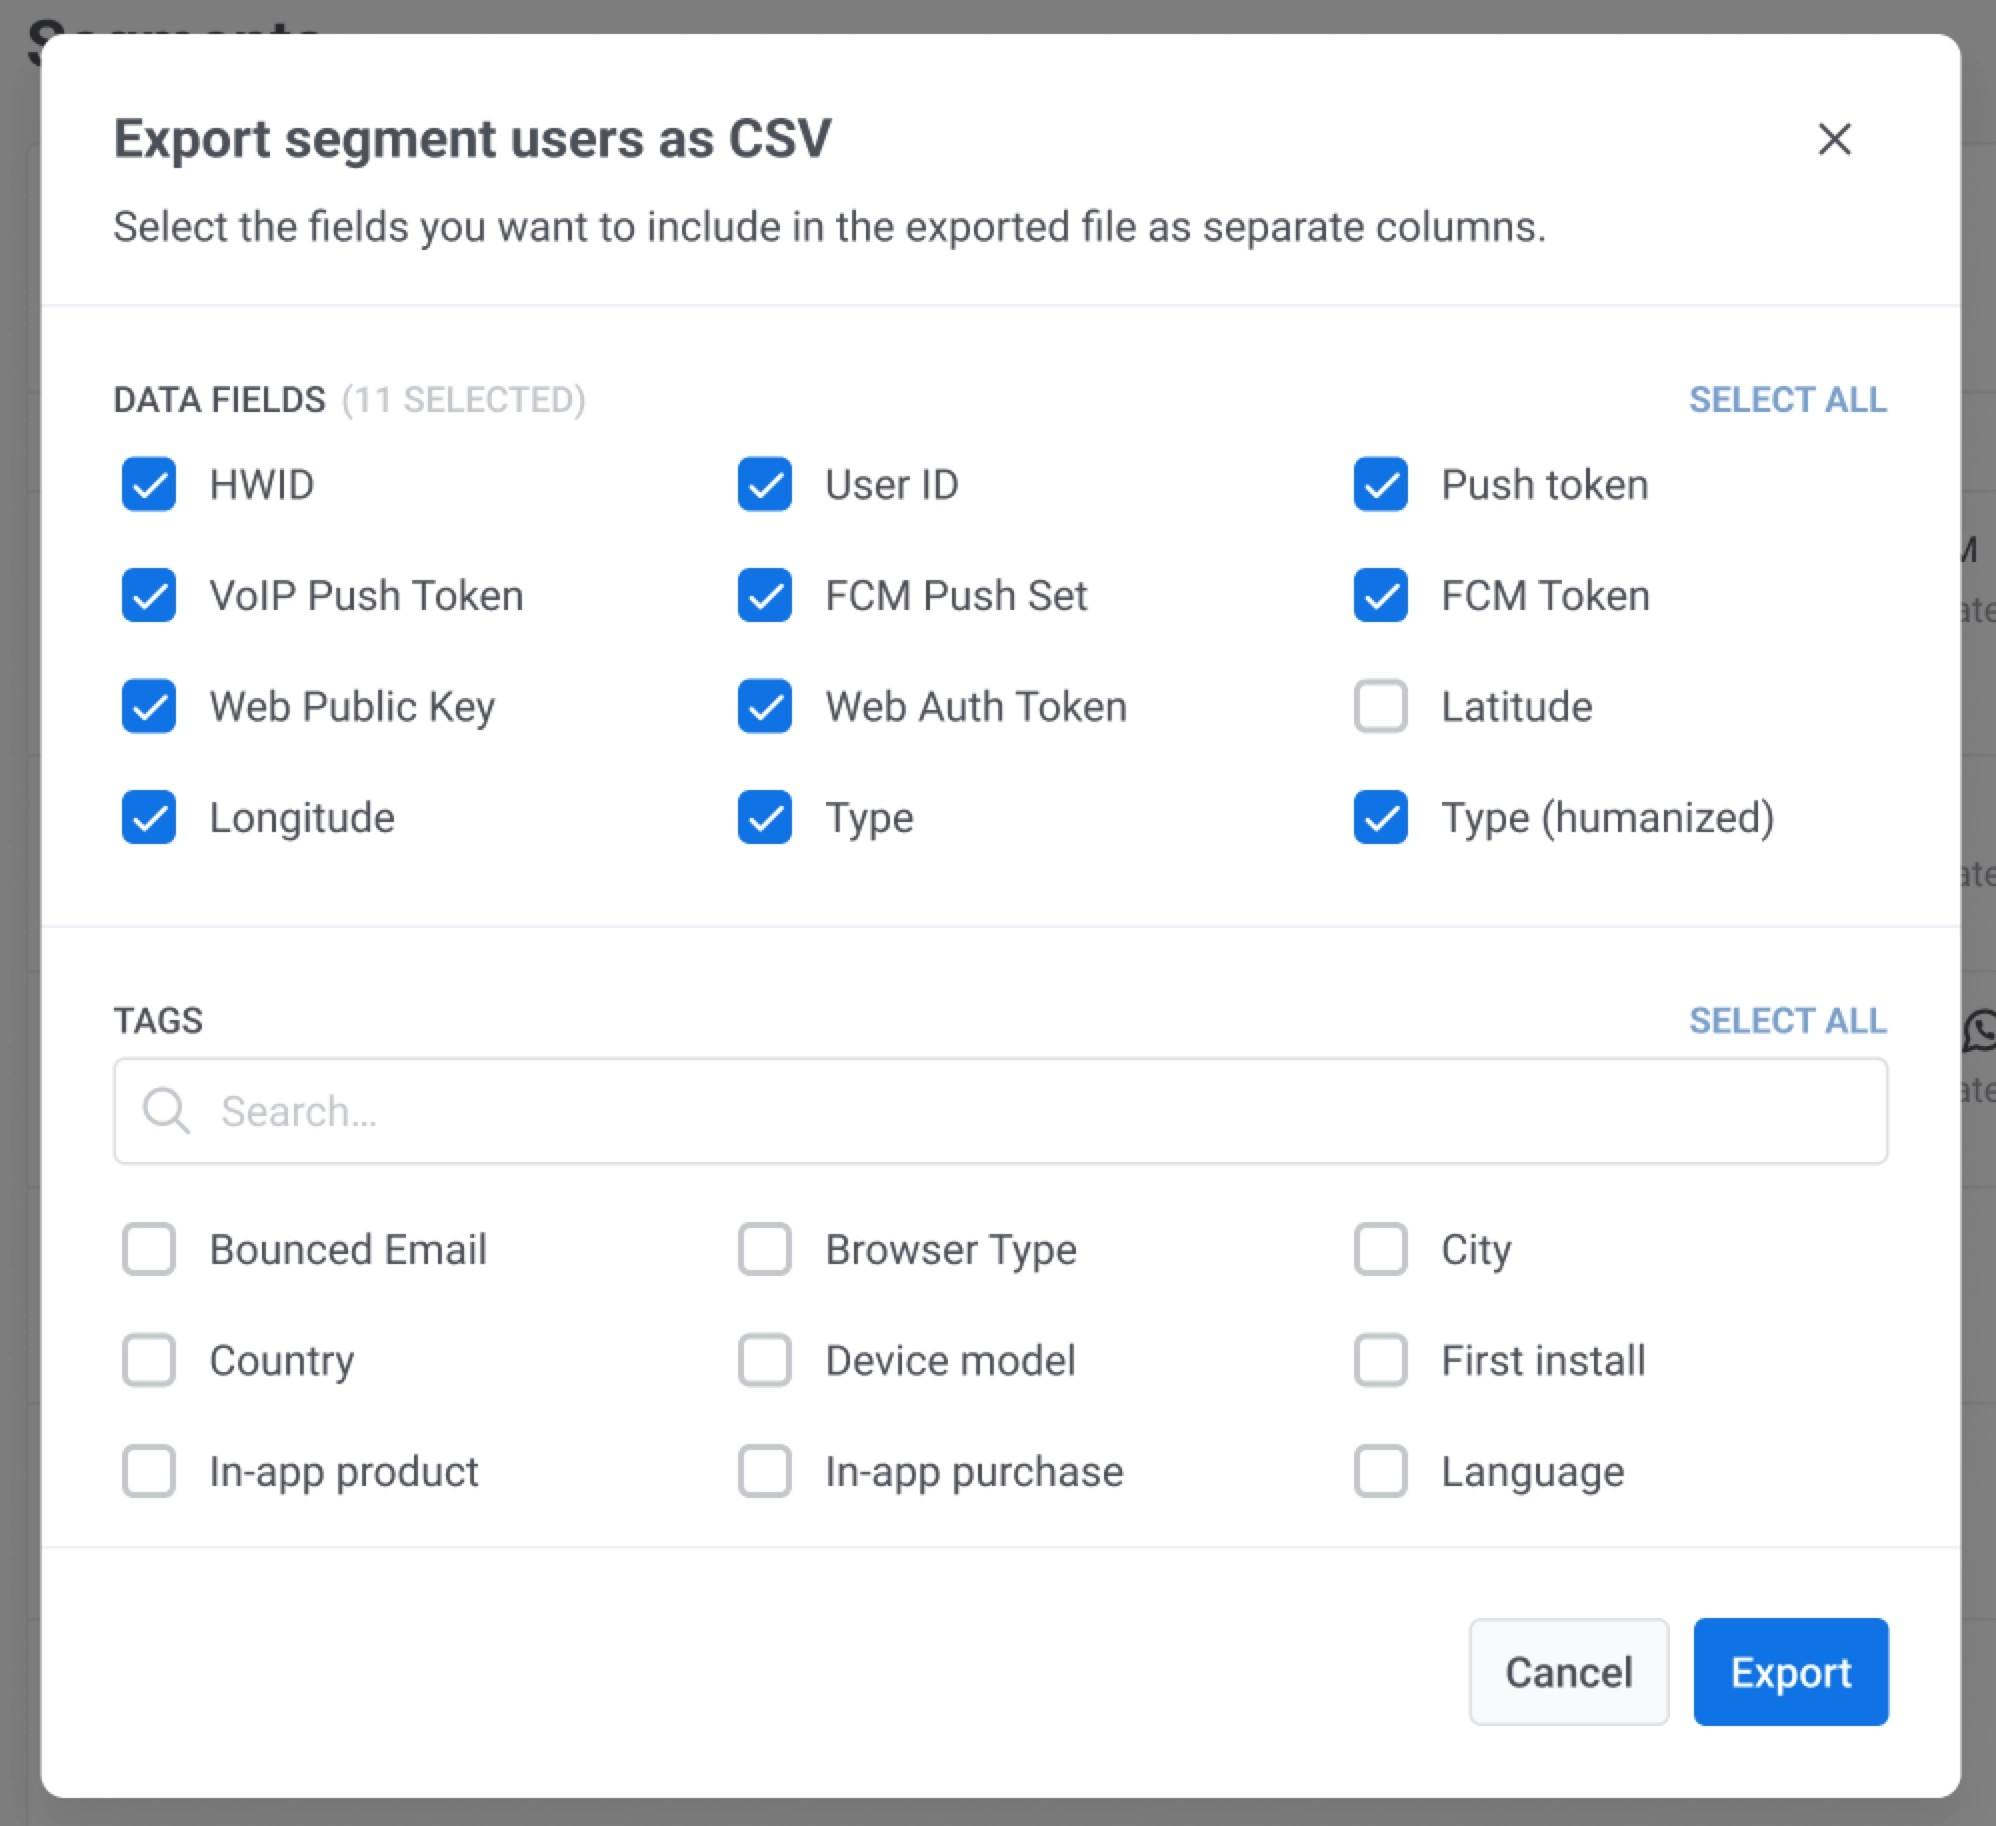Uncheck Web Auth Token

click(x=764, y=706)
